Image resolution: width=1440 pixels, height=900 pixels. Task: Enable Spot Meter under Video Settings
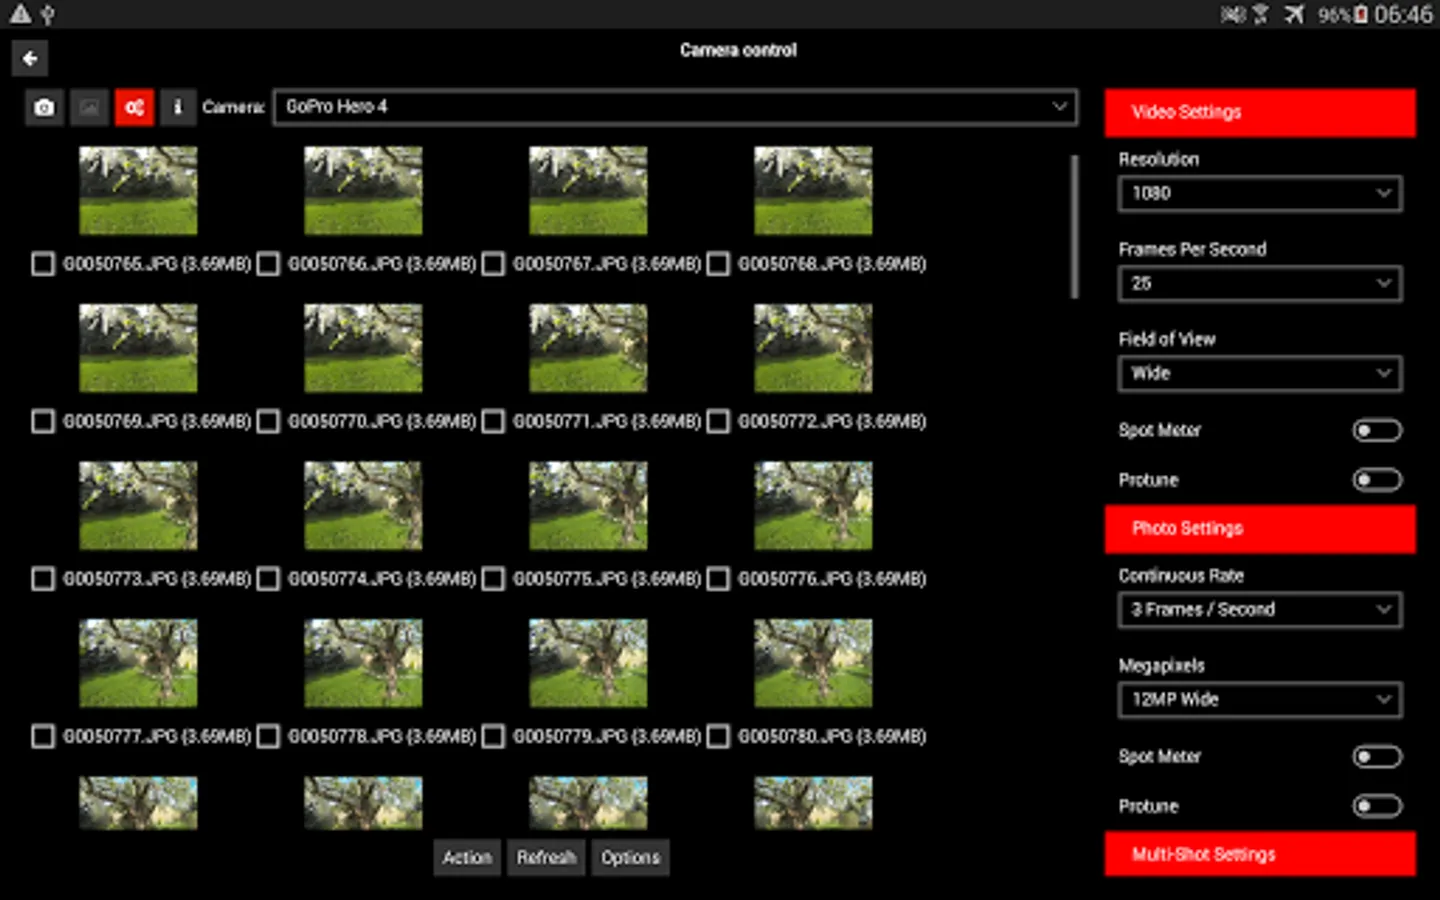click(1377, 430)
